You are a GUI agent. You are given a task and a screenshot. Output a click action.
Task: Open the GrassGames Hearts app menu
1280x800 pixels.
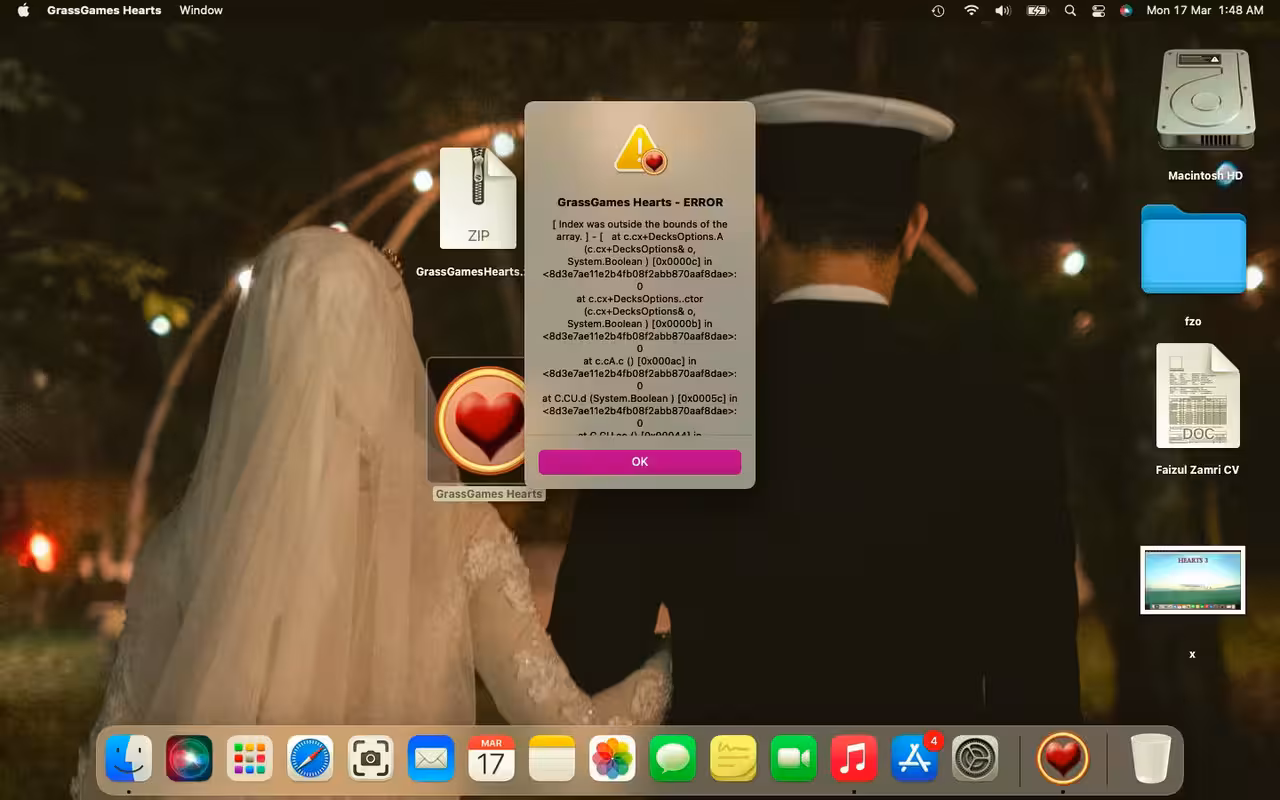click(104, 10)
